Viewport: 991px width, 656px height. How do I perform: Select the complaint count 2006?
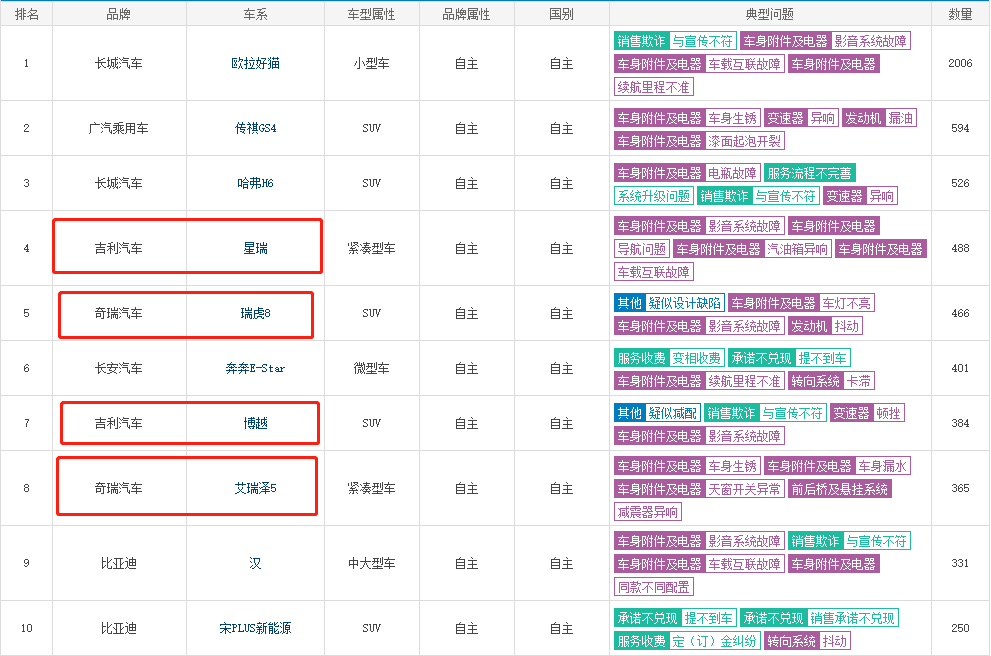960,63
